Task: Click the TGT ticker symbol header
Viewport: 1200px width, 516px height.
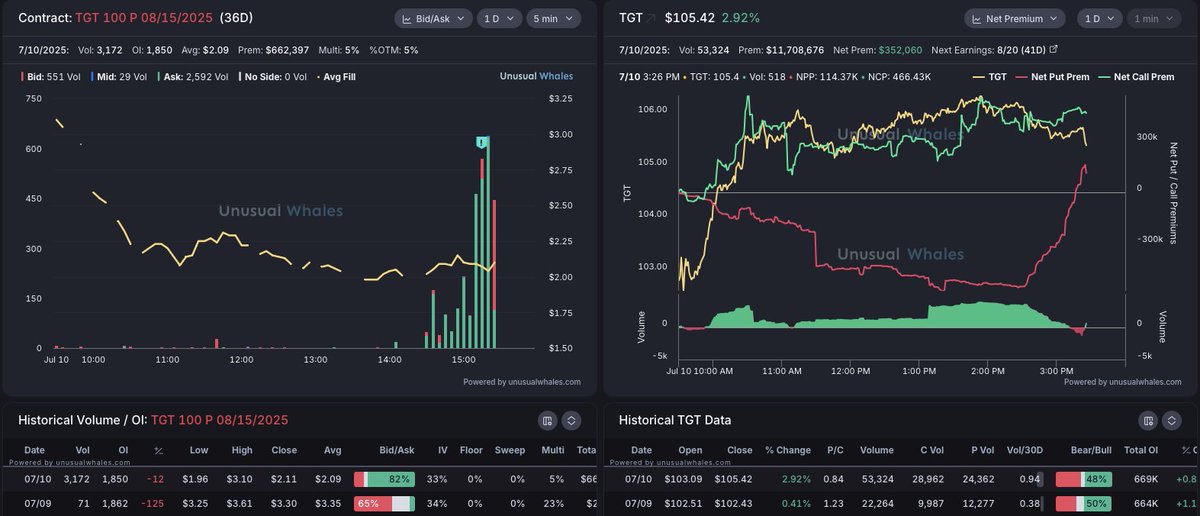Action: (x=631, y=19)
